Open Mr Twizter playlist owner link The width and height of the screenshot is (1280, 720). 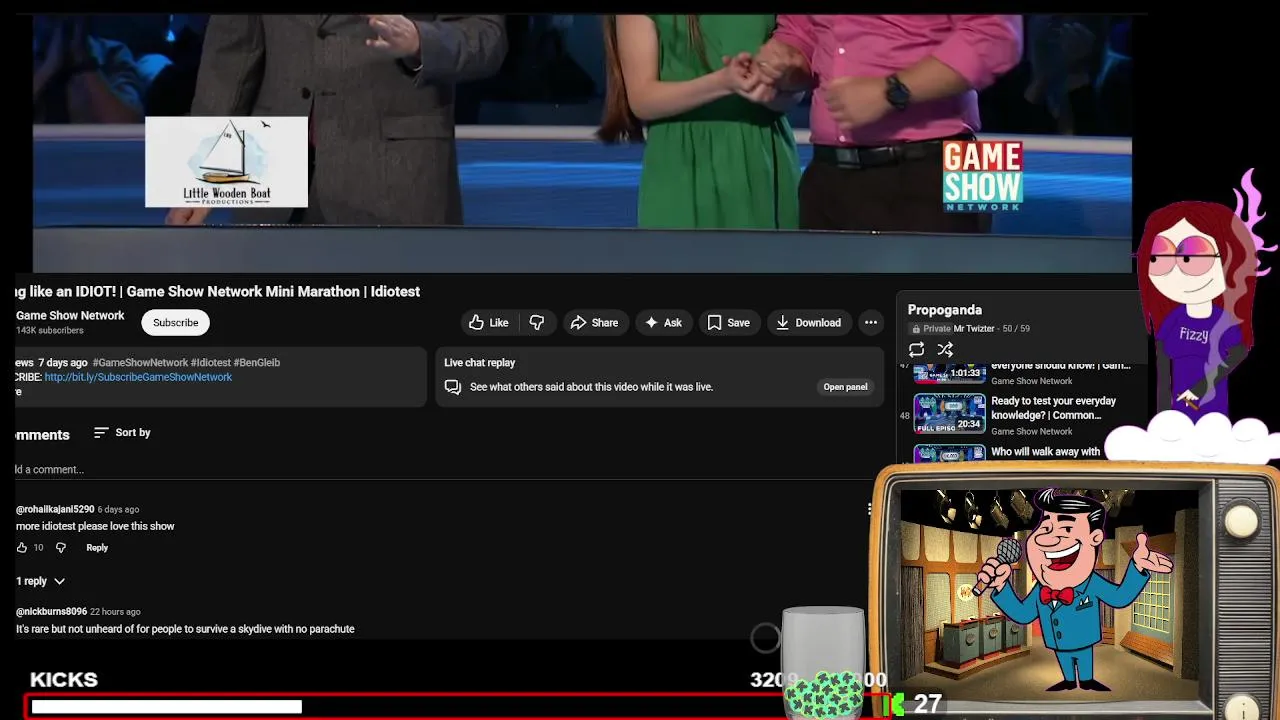click(973, 329)
